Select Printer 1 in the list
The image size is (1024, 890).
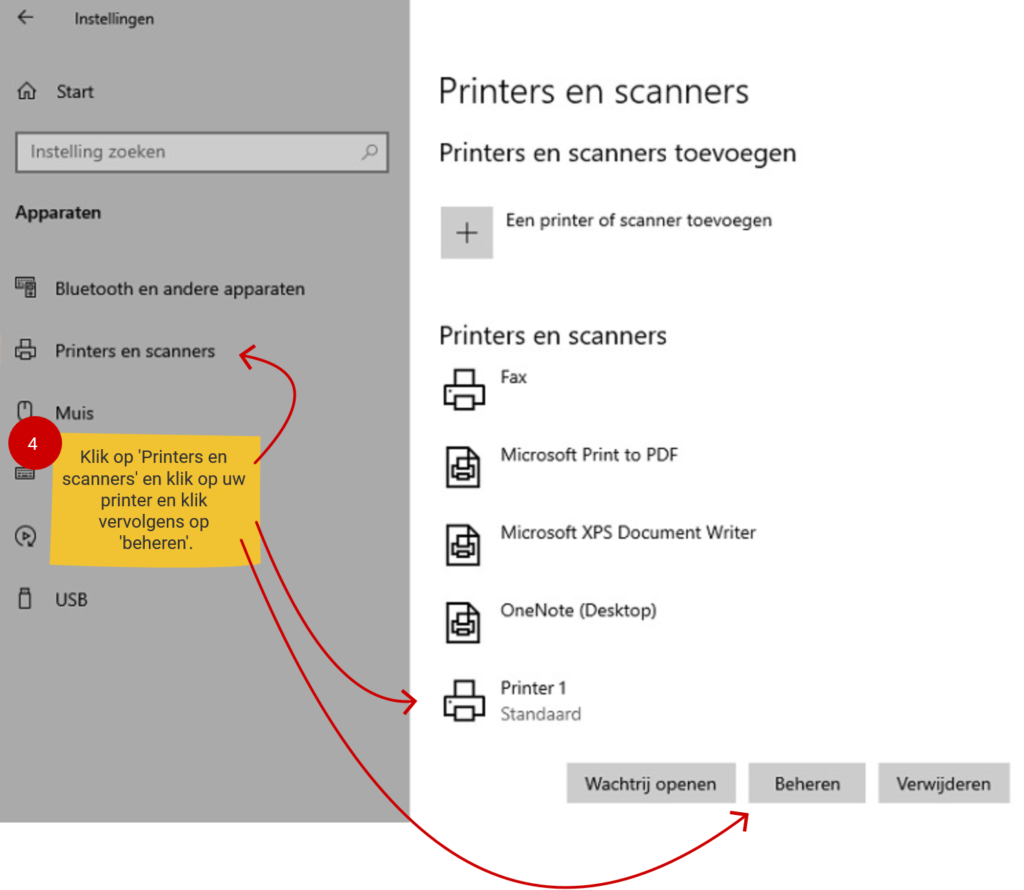pyautogui.click(x=534, y=688)
